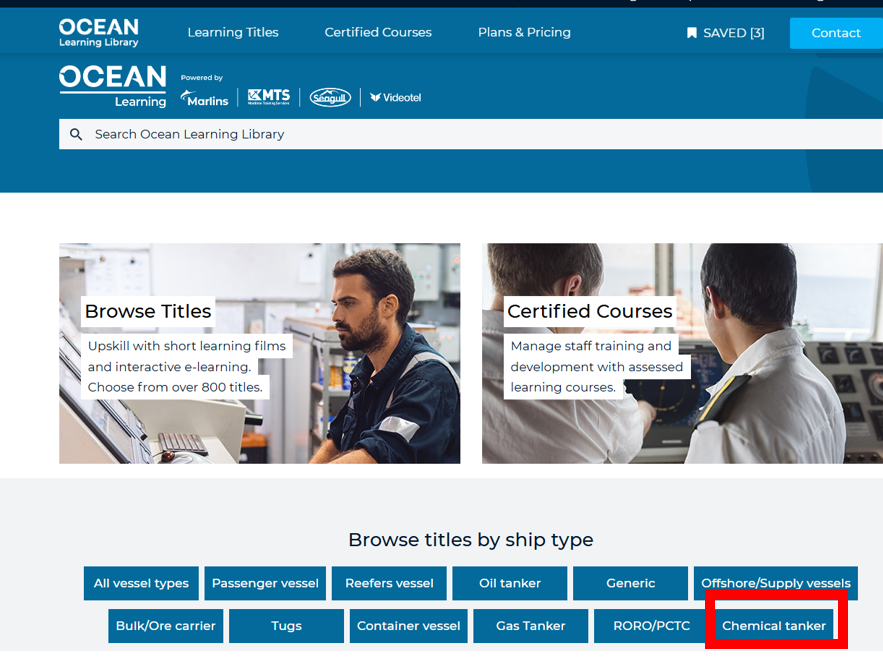Viewport: 883px width, 664px height.
Task: Open saved items via the bookmark icon
Action: coord(691,31)
